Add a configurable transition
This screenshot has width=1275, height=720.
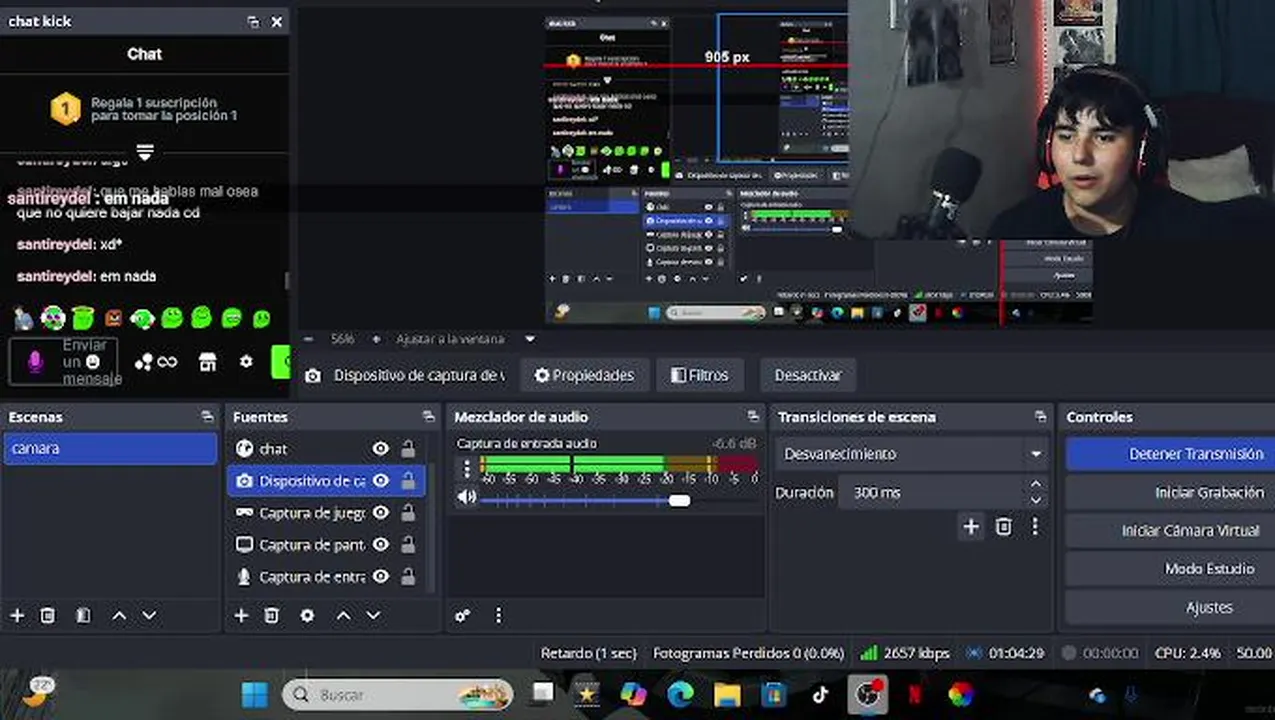(971, 527)
